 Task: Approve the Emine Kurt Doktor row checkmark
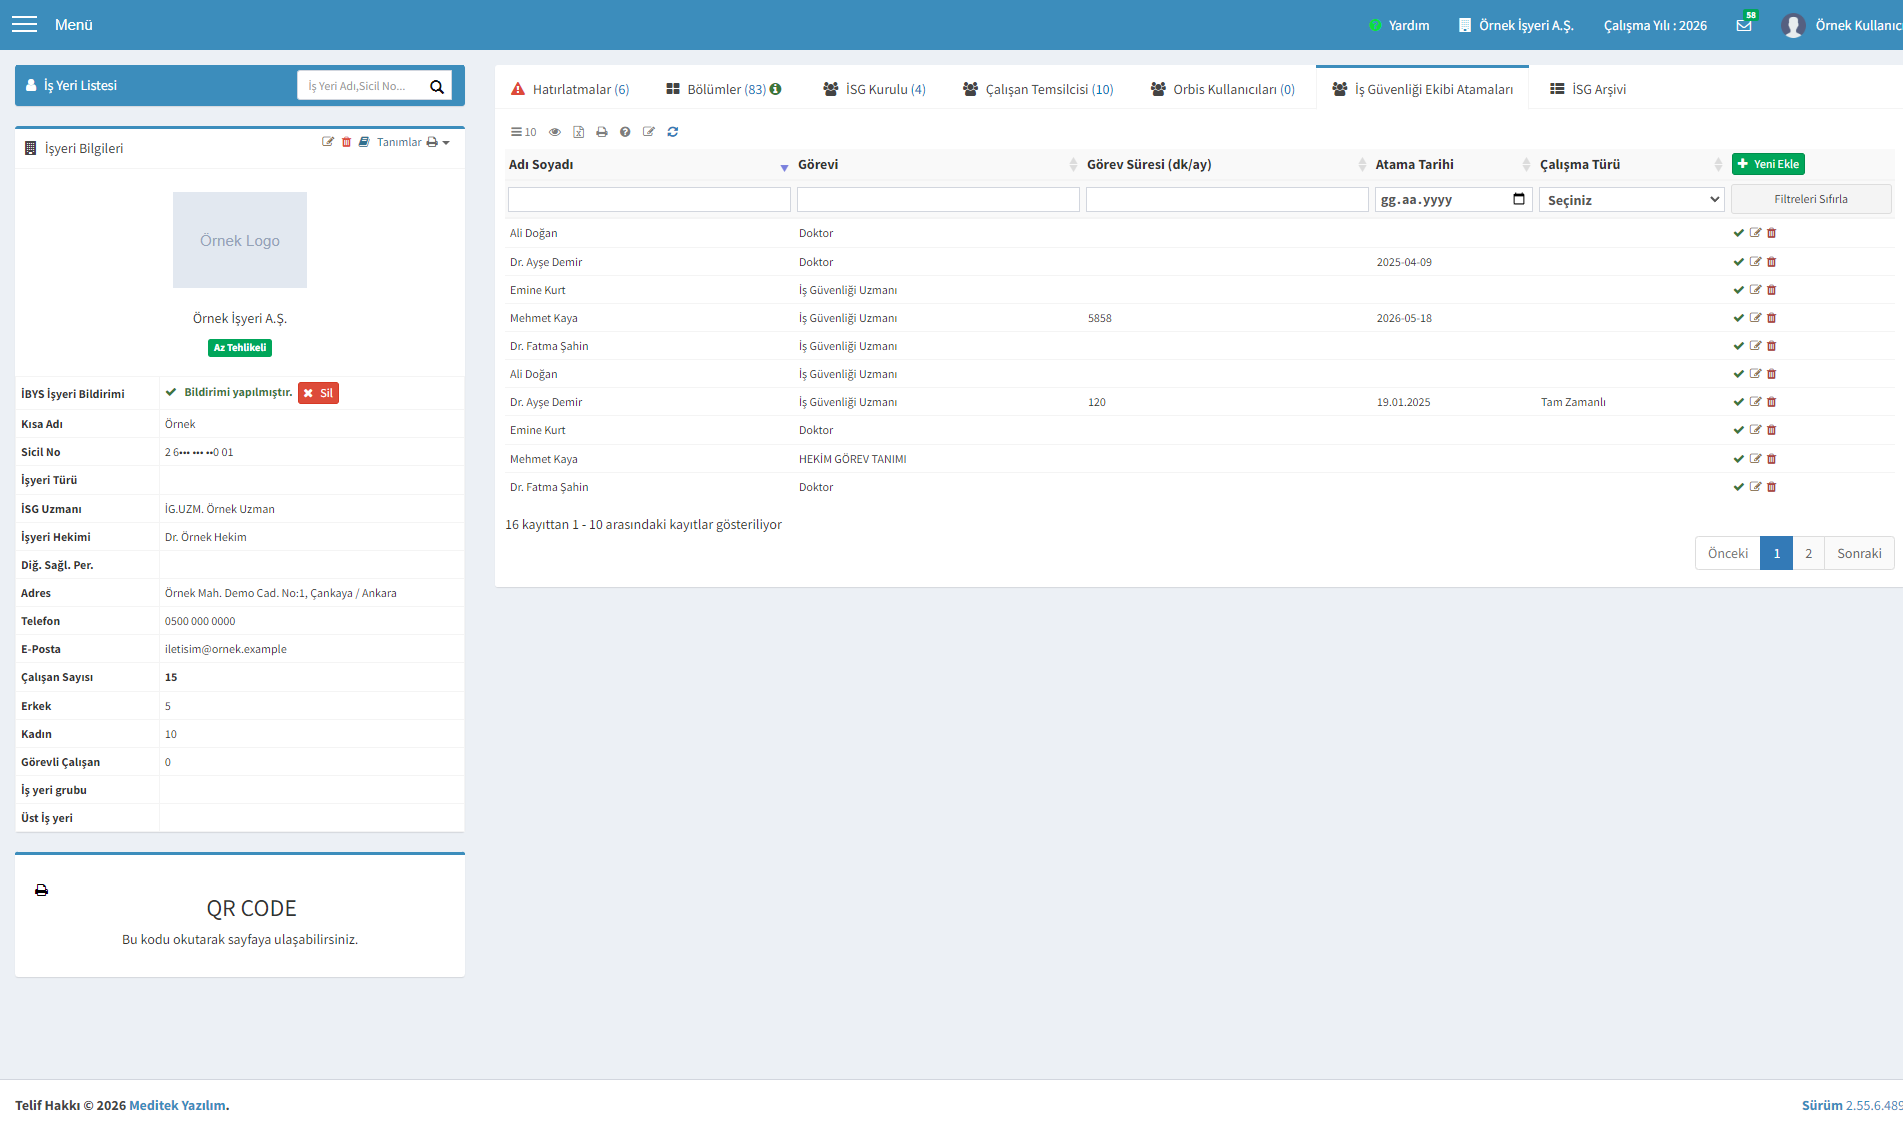pyautogui.click(x=1739, y=430)
